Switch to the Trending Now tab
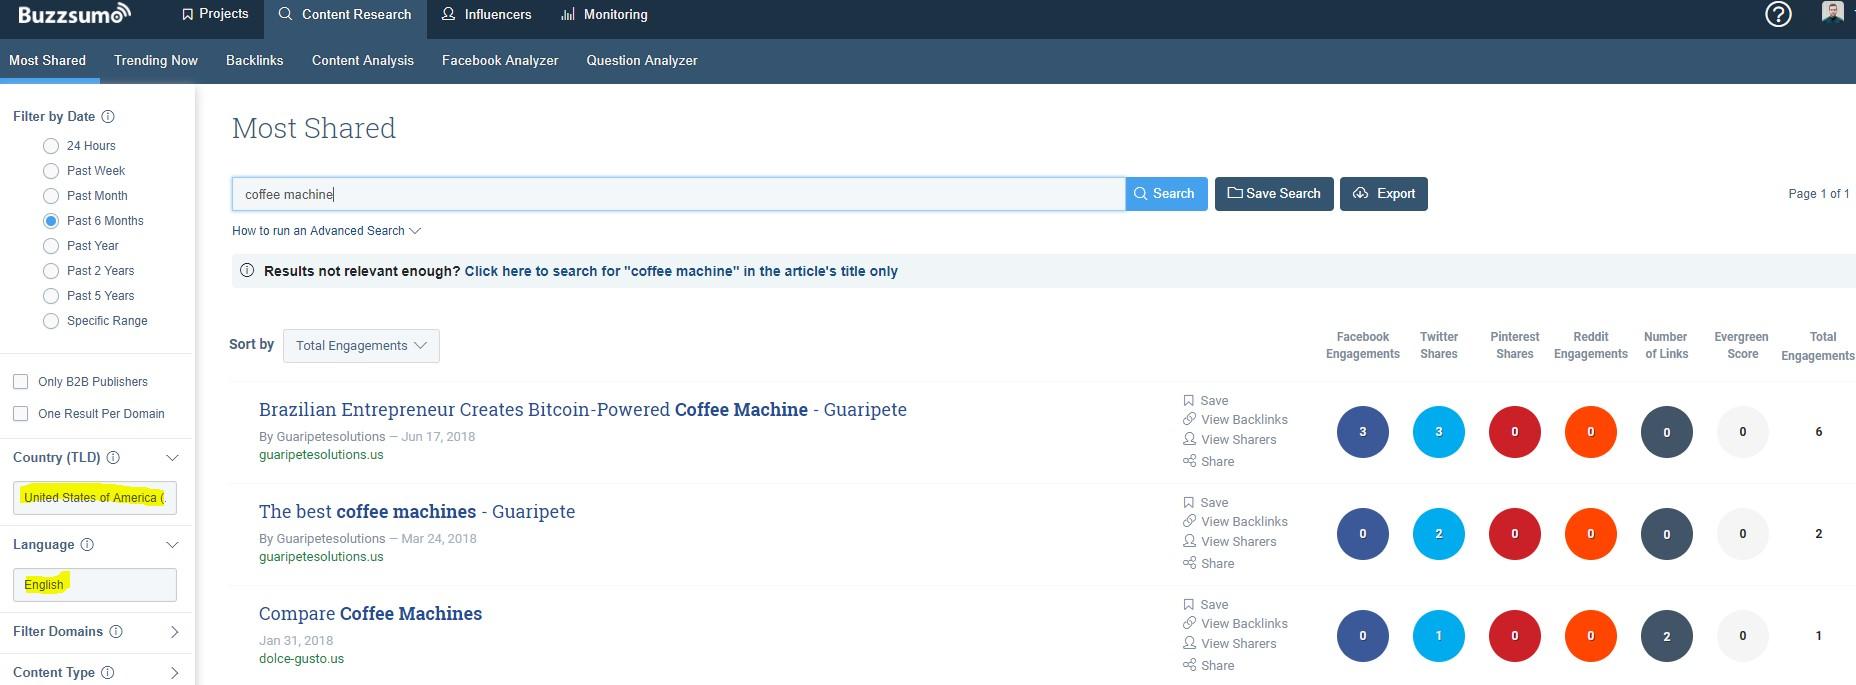The height and width of the screenshot is (685, 1856). 156,61
